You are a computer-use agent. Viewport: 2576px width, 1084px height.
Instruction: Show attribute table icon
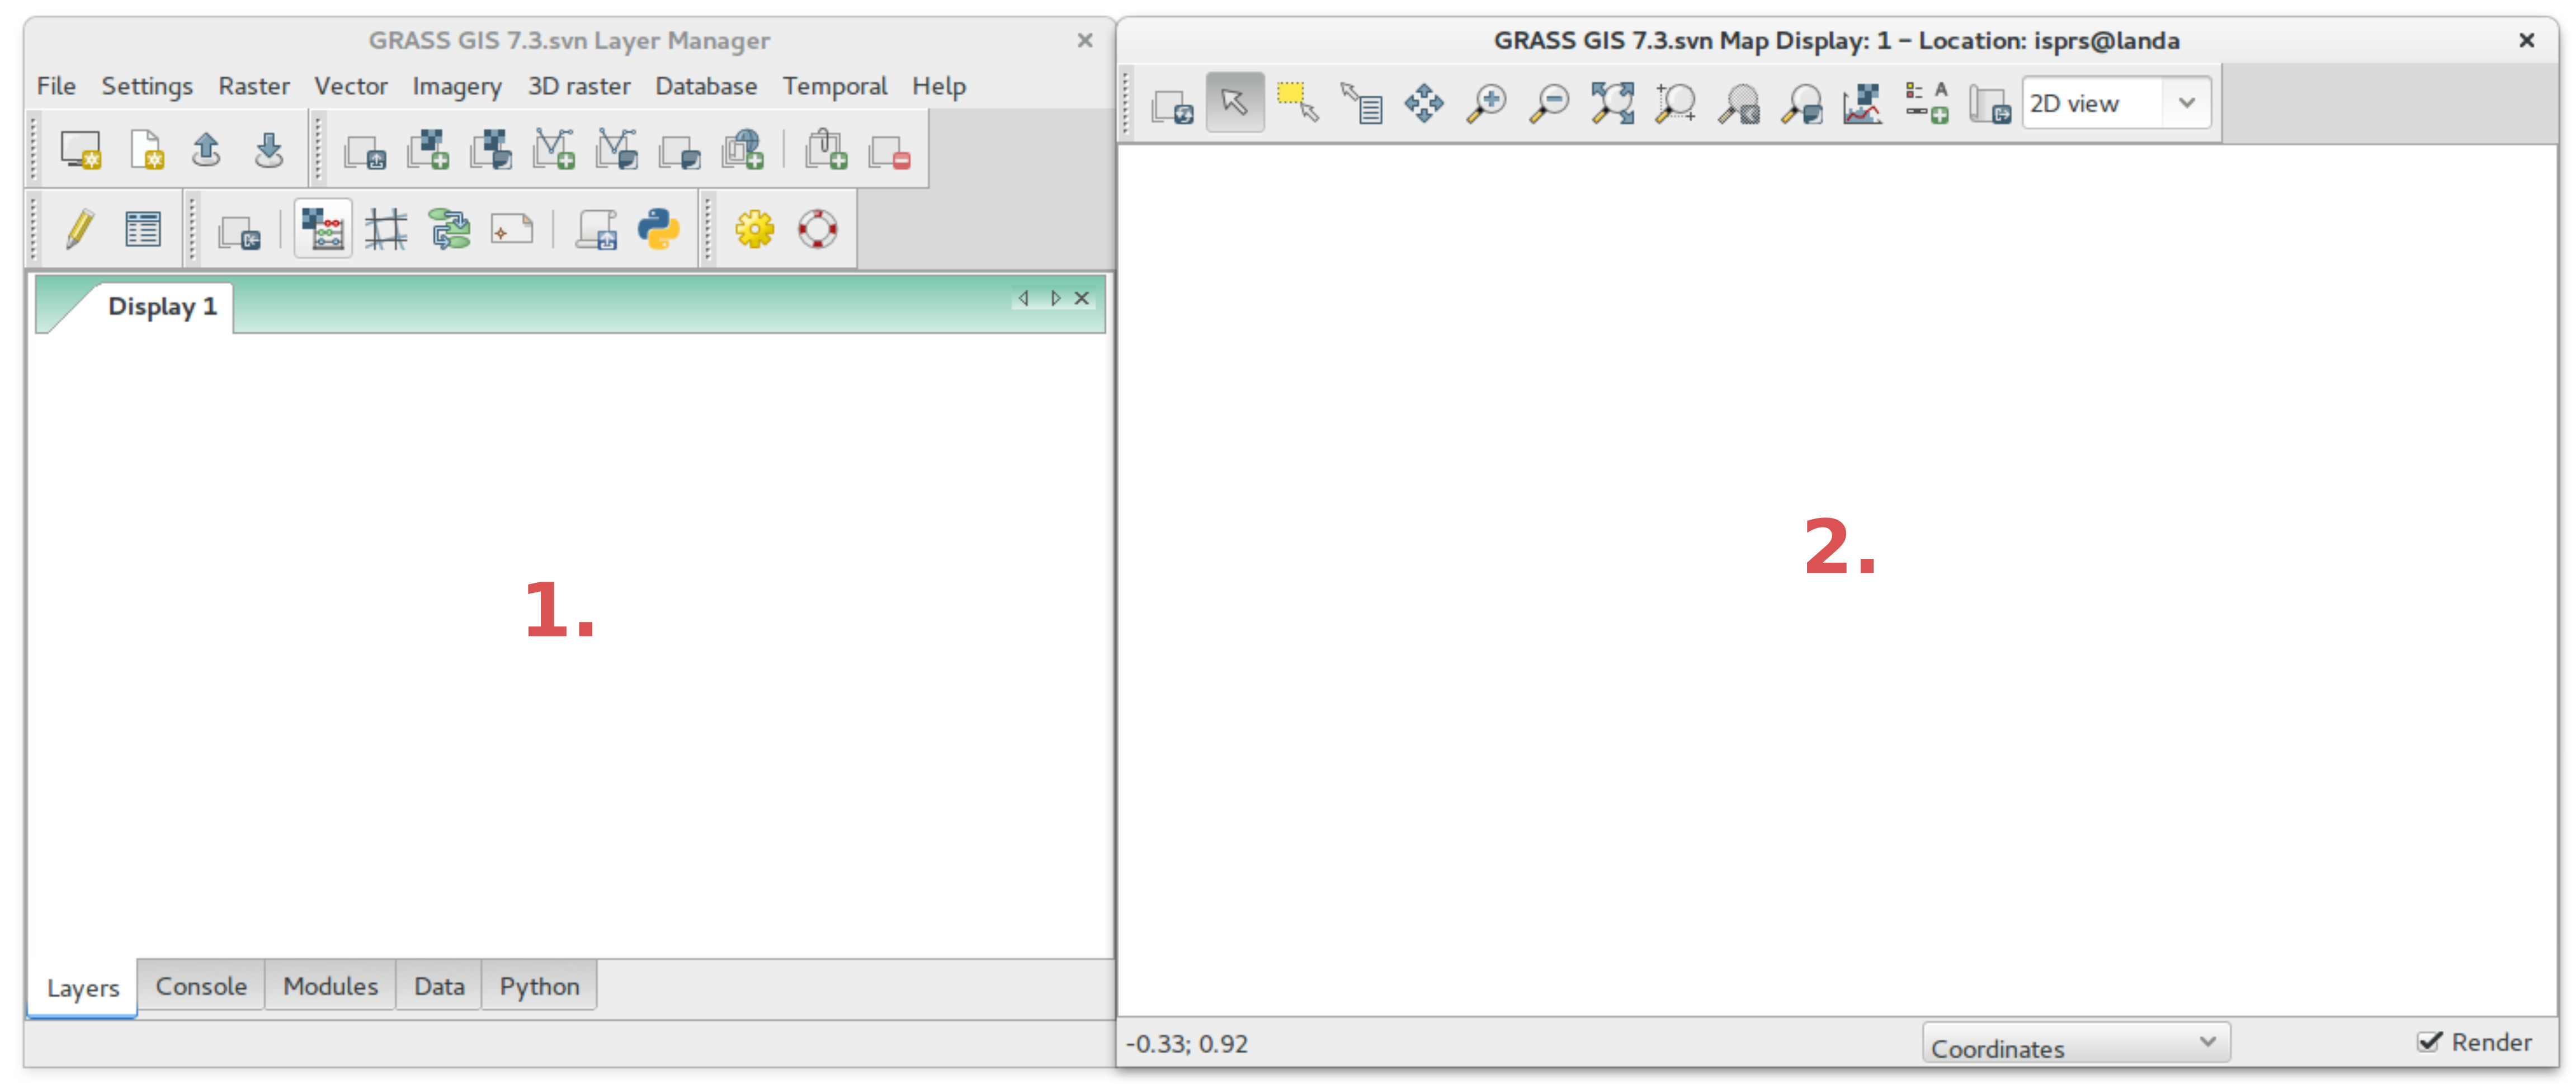143,229
